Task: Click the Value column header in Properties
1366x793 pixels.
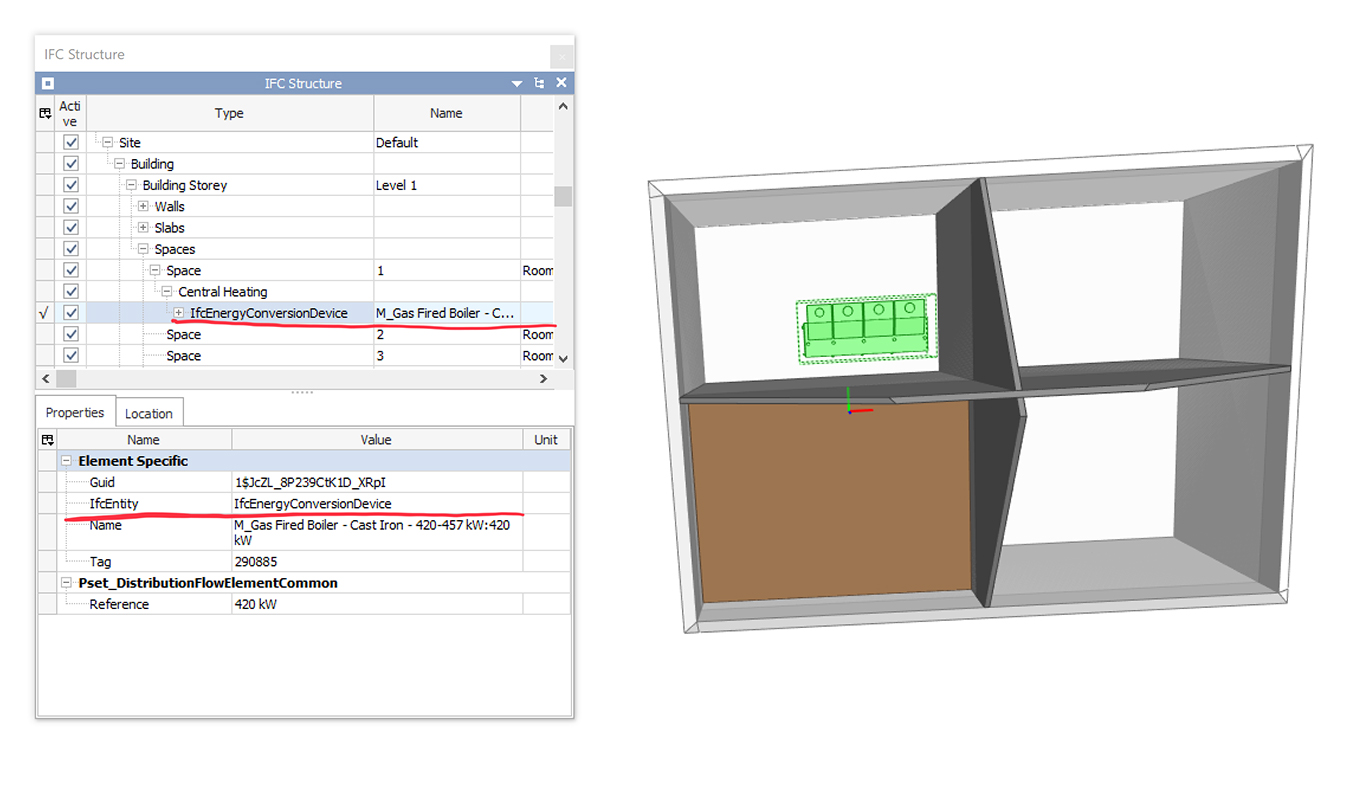Action: click(376, 440)
